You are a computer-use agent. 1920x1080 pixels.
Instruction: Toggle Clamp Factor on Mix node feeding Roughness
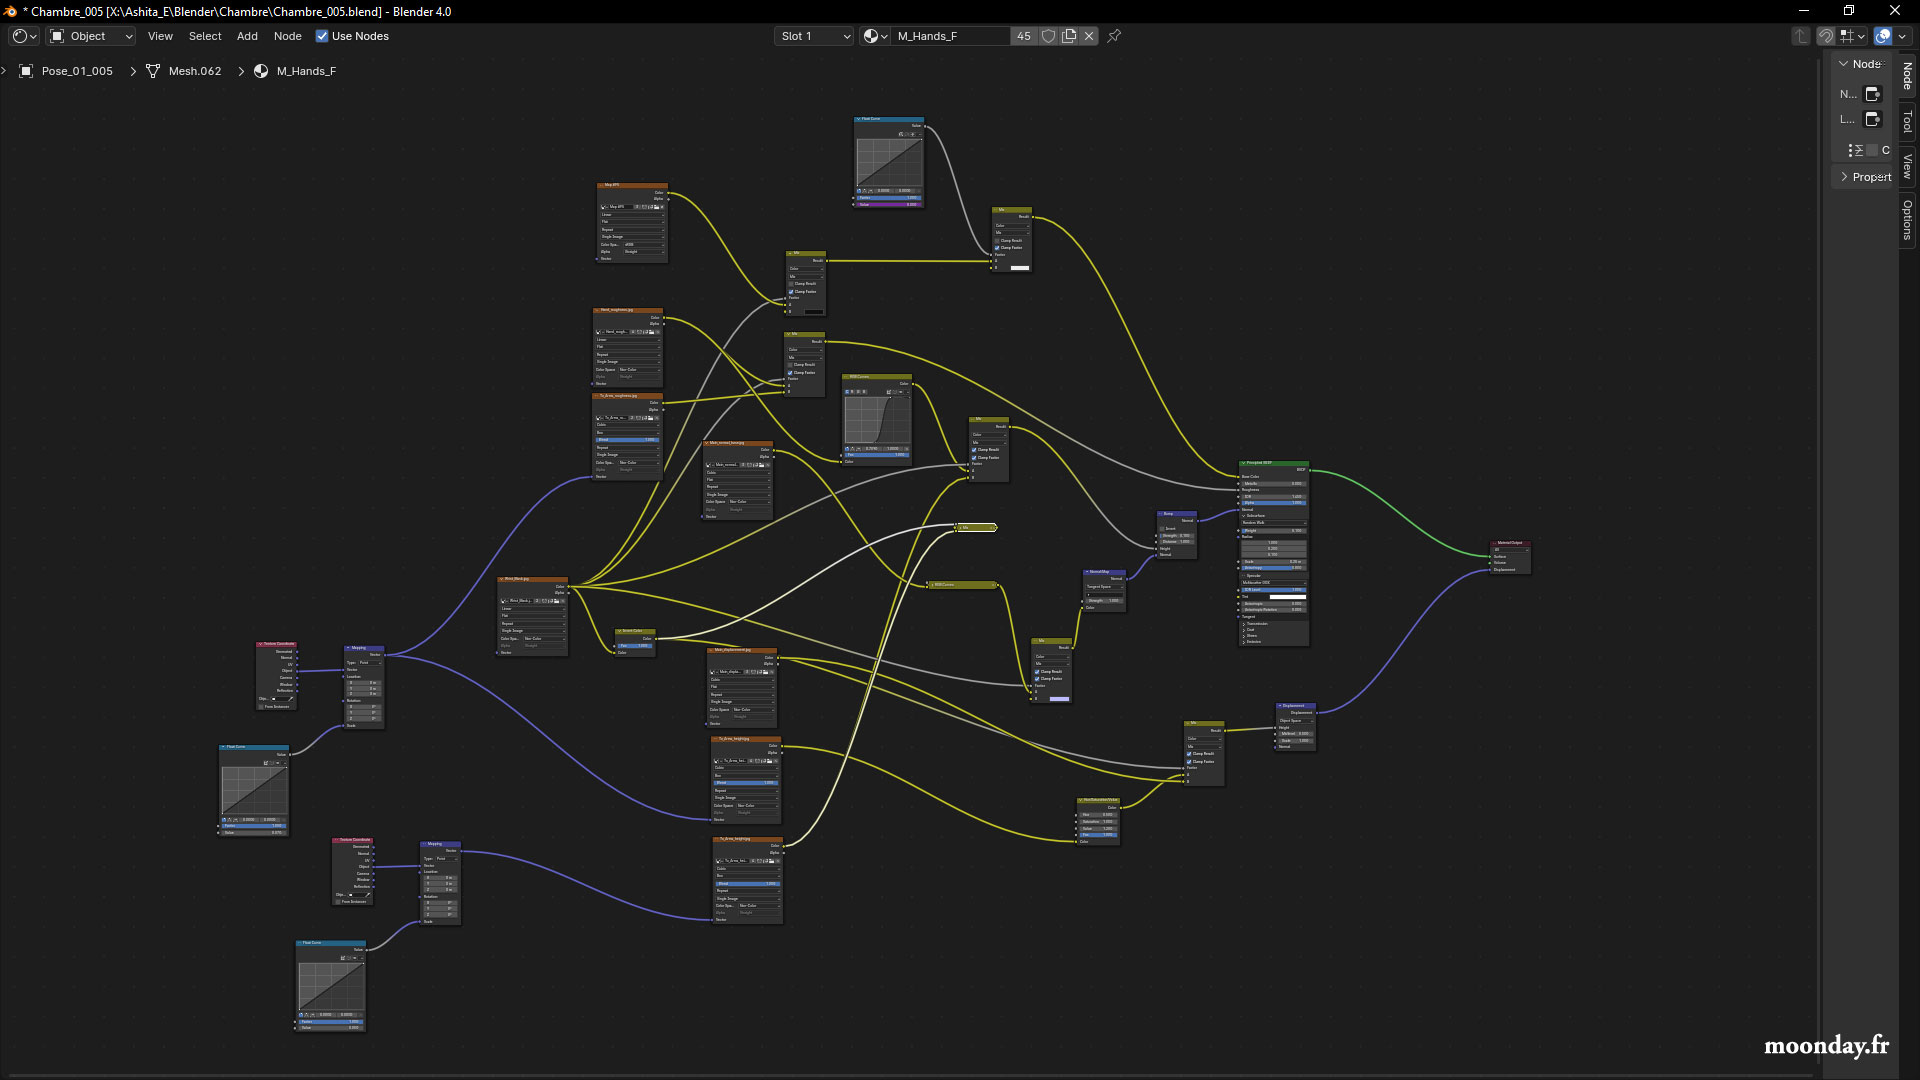tap(790, 372)
